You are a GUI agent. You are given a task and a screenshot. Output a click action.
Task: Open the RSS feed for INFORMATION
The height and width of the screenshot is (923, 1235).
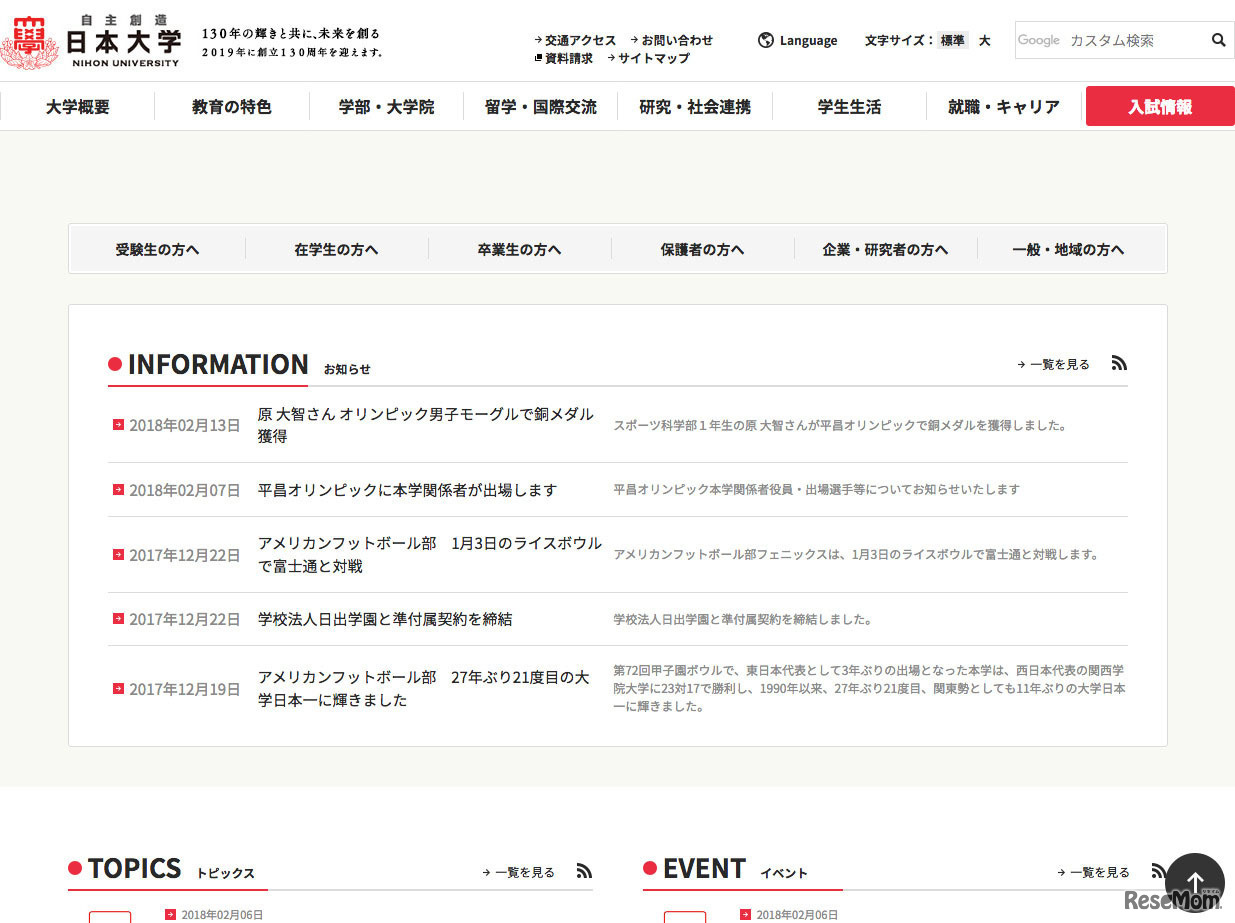[1119, 363]
